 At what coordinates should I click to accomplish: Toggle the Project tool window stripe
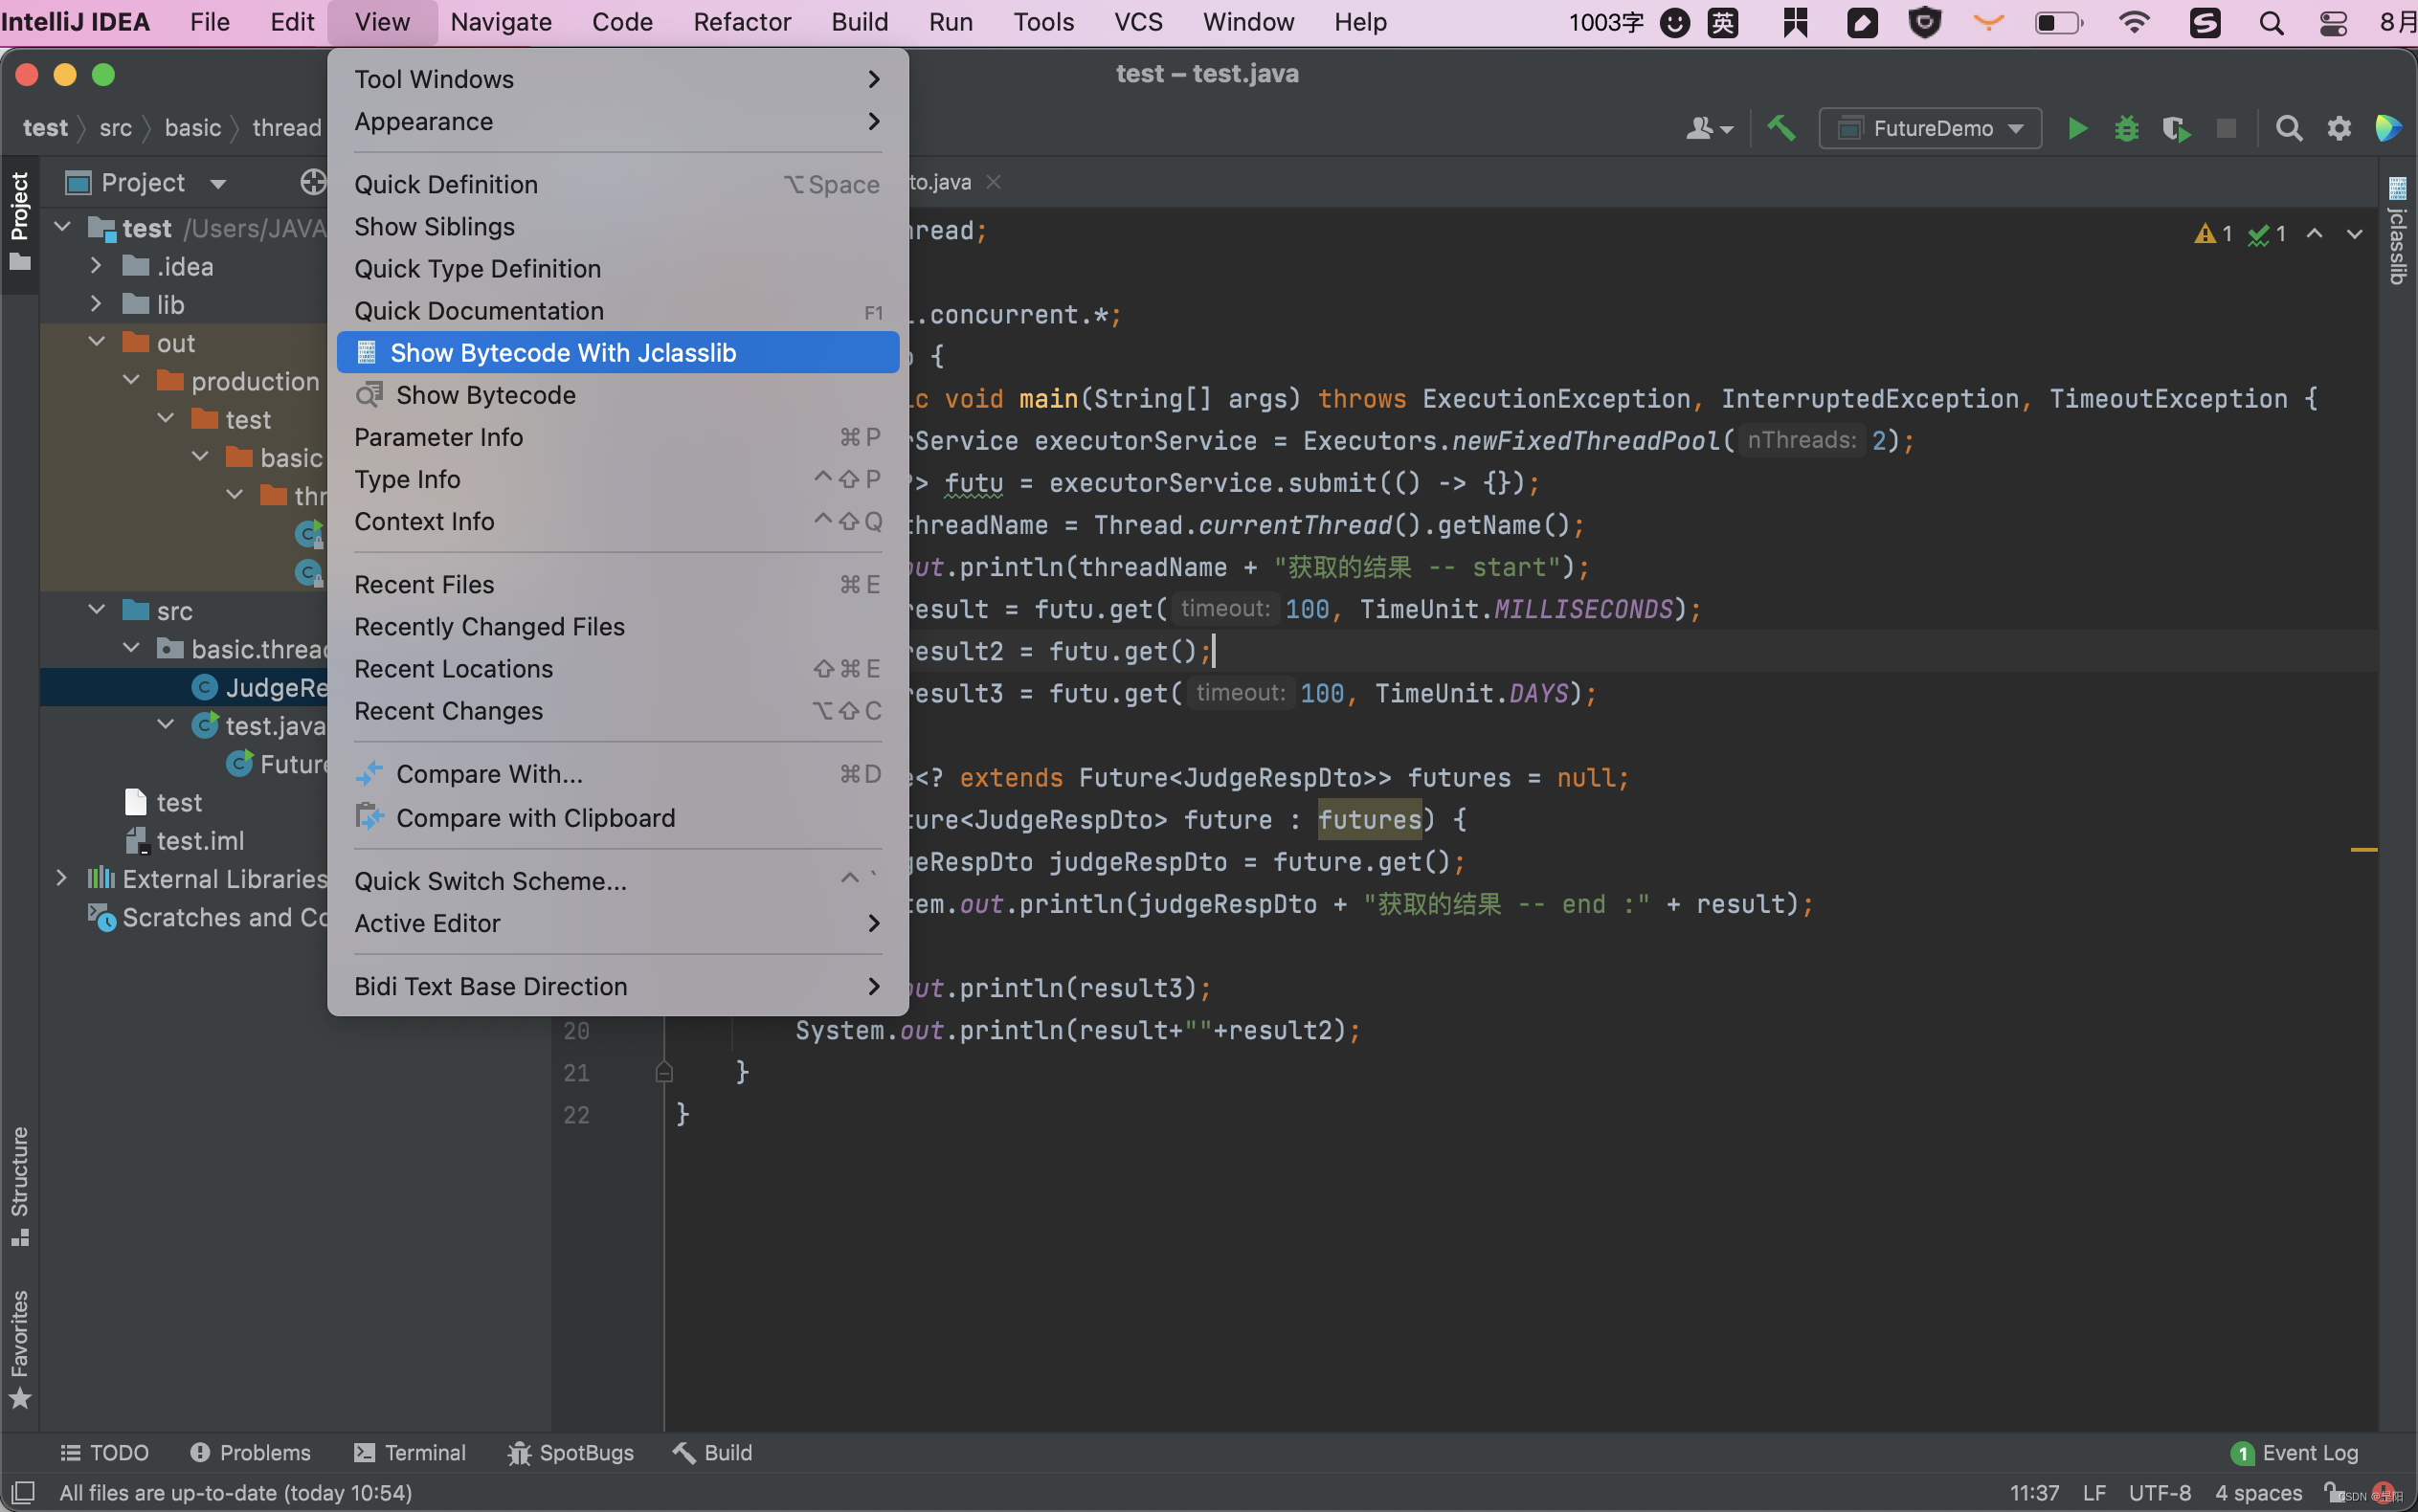tap(19, 220)
